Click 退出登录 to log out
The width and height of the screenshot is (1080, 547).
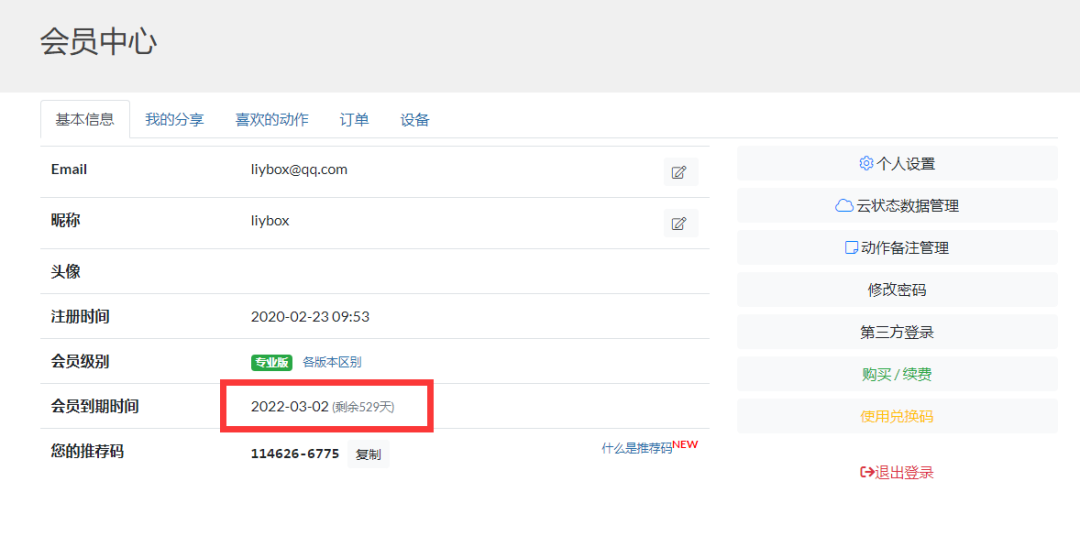tap(897, 473)
